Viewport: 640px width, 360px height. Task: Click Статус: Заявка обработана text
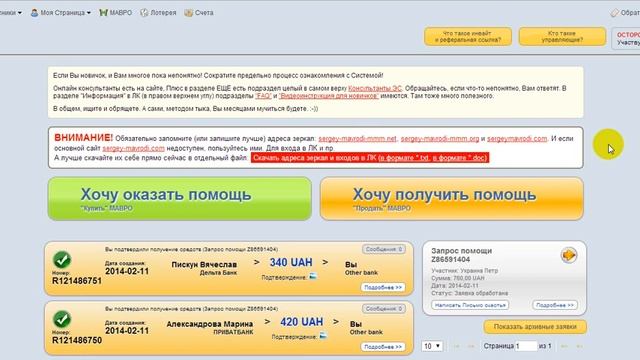click(469, 293)
